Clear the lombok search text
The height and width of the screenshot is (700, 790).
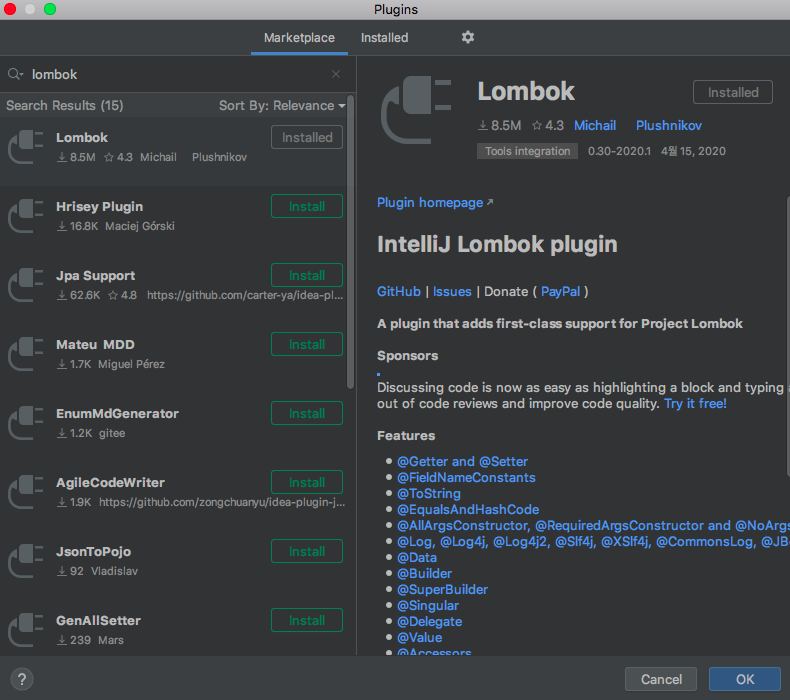click(336, 75)
